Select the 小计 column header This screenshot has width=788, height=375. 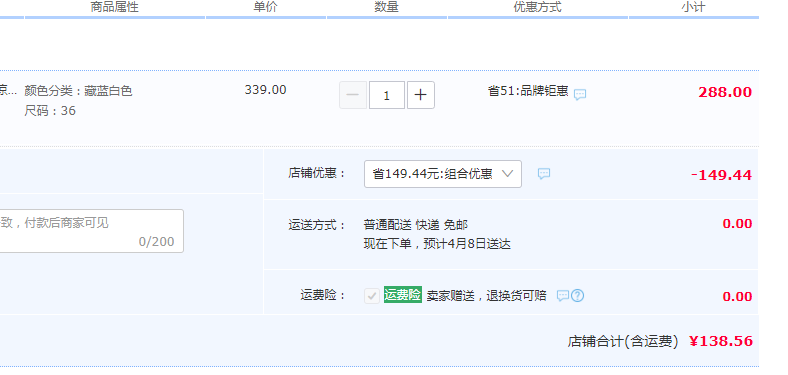coord(694,7)
